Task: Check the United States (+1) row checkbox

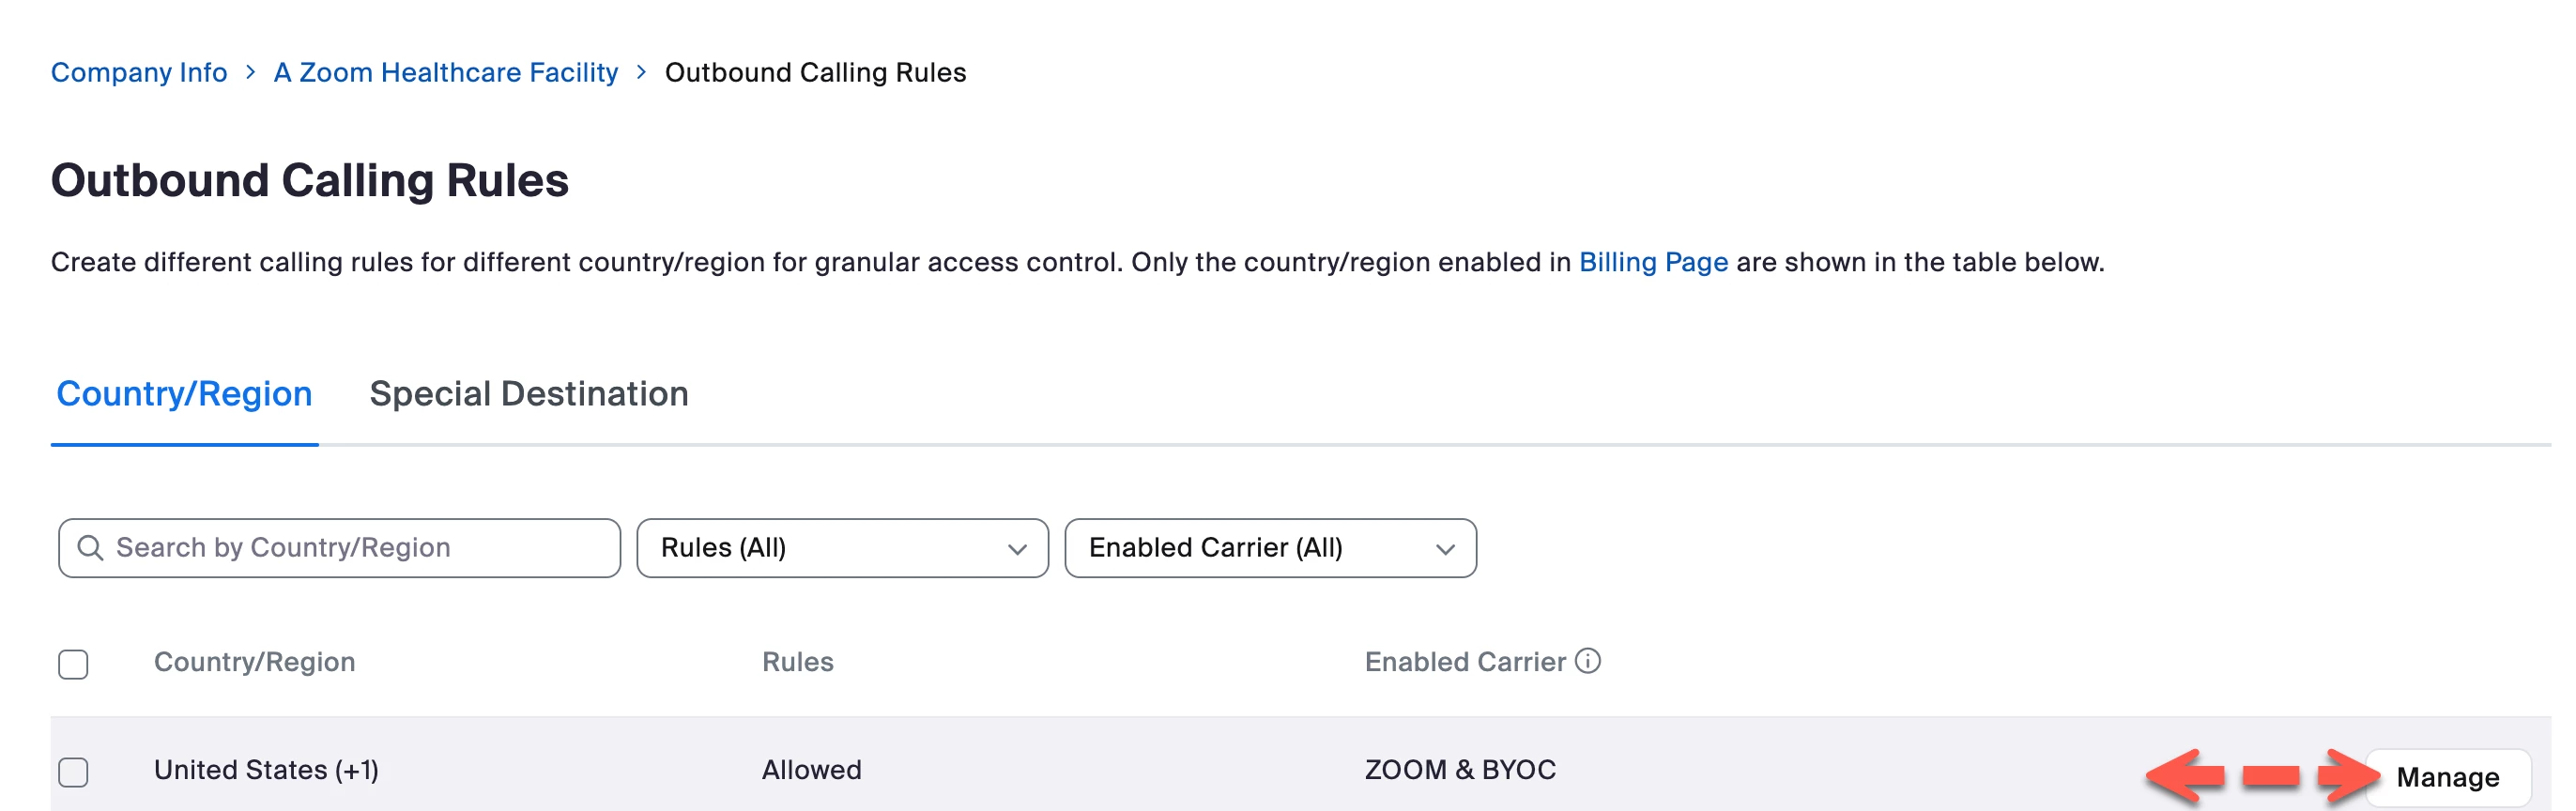Action: click(x=73, y=772)
